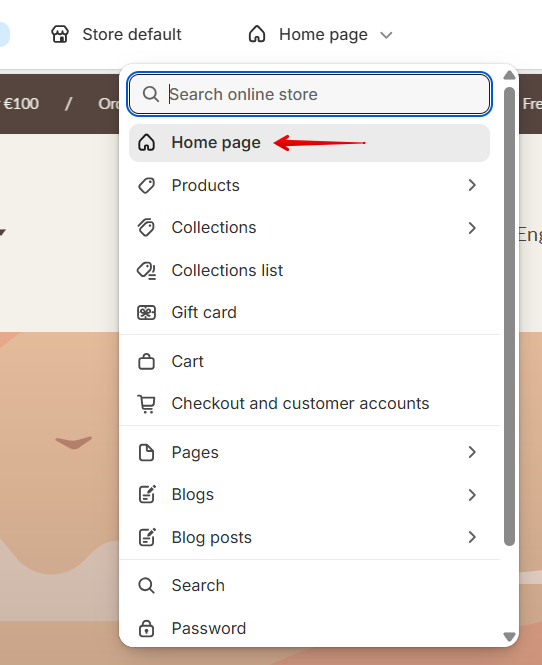The image size is (542, 665).
Task: Click the Store default shop icon
Action: click(x=60, y=34)
